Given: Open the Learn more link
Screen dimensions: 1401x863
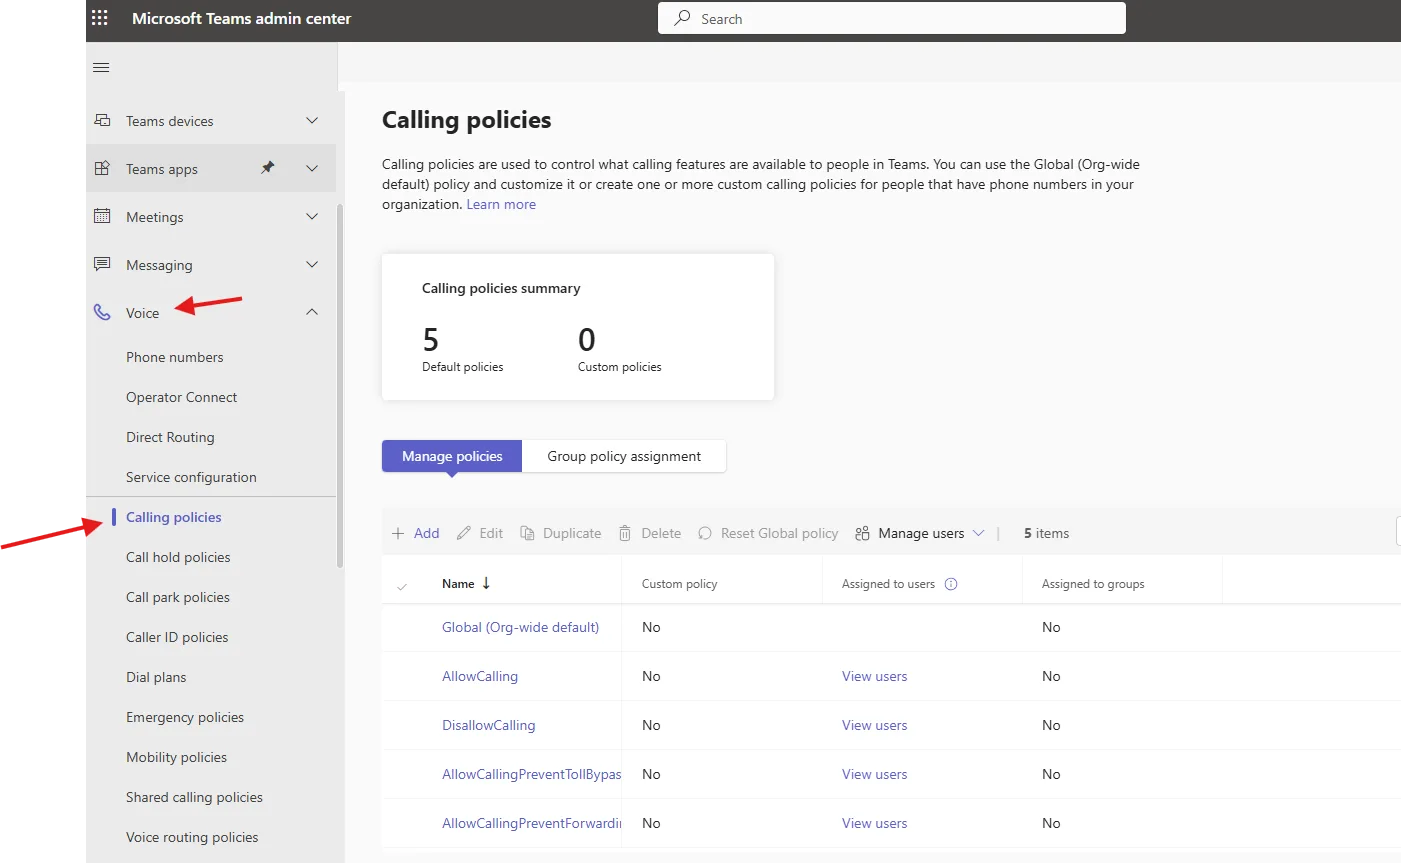Looking at the screenshot, I should [x=501, y=204].
